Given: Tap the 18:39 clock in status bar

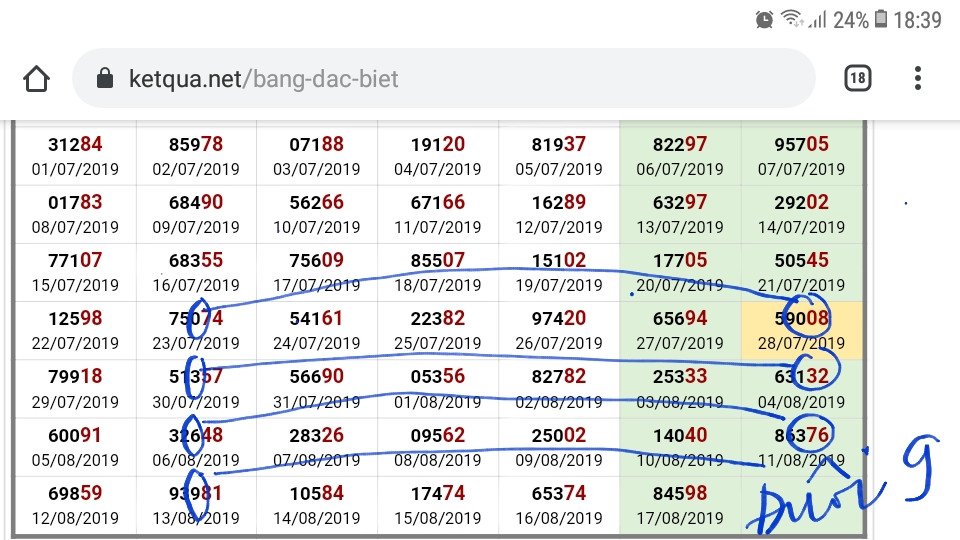Looking at the screenshot, I should 917,19.
